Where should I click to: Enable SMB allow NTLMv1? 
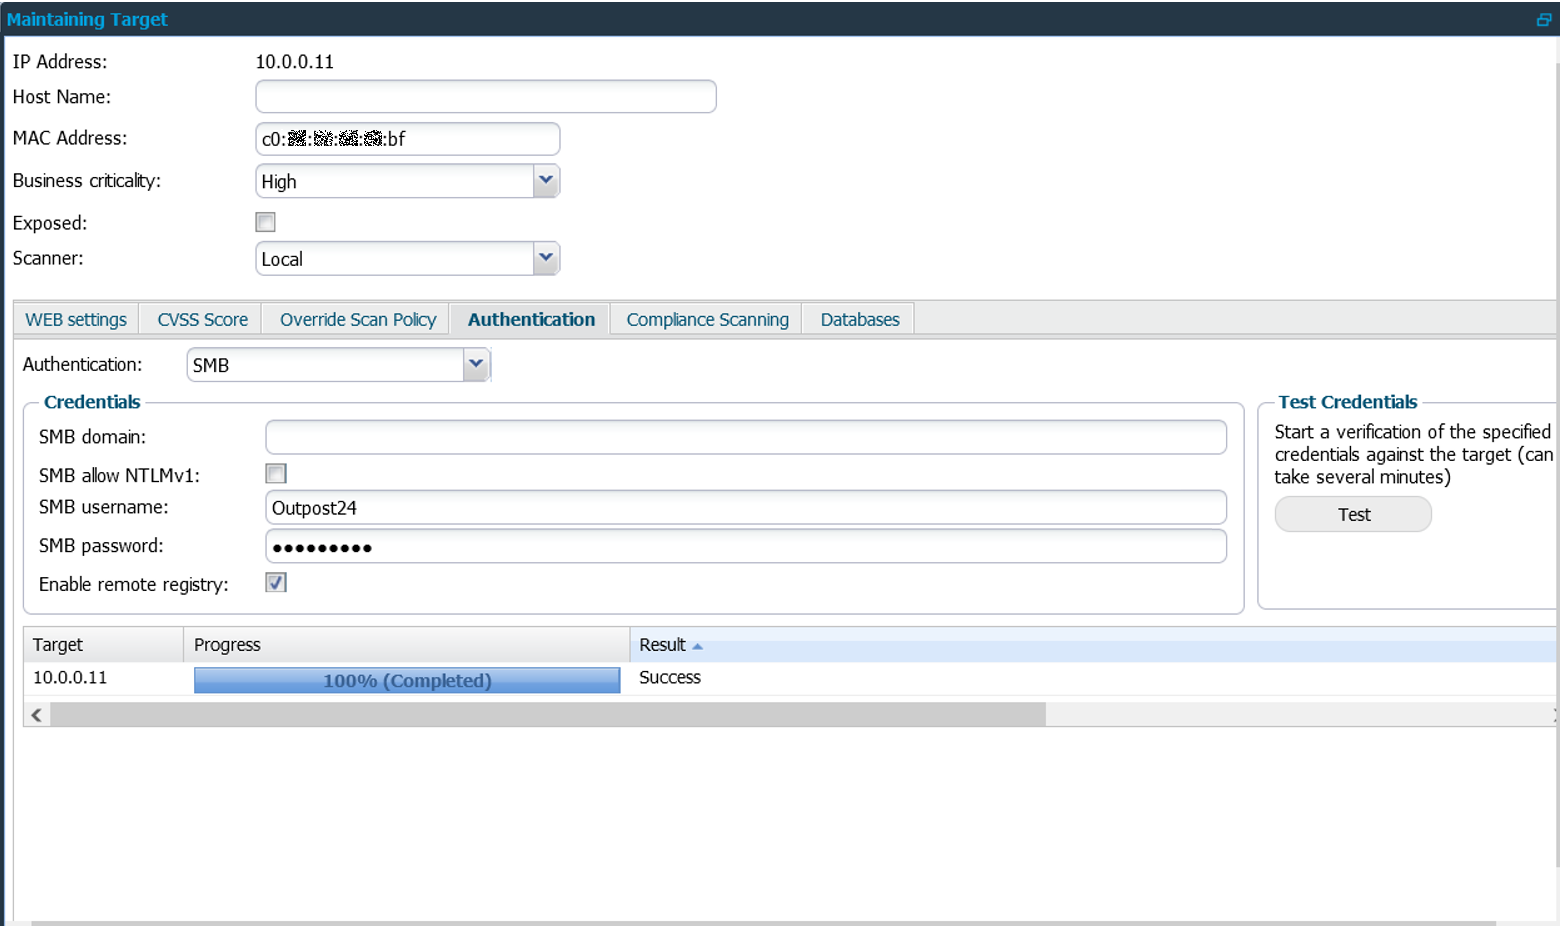(x=275, y=473)
